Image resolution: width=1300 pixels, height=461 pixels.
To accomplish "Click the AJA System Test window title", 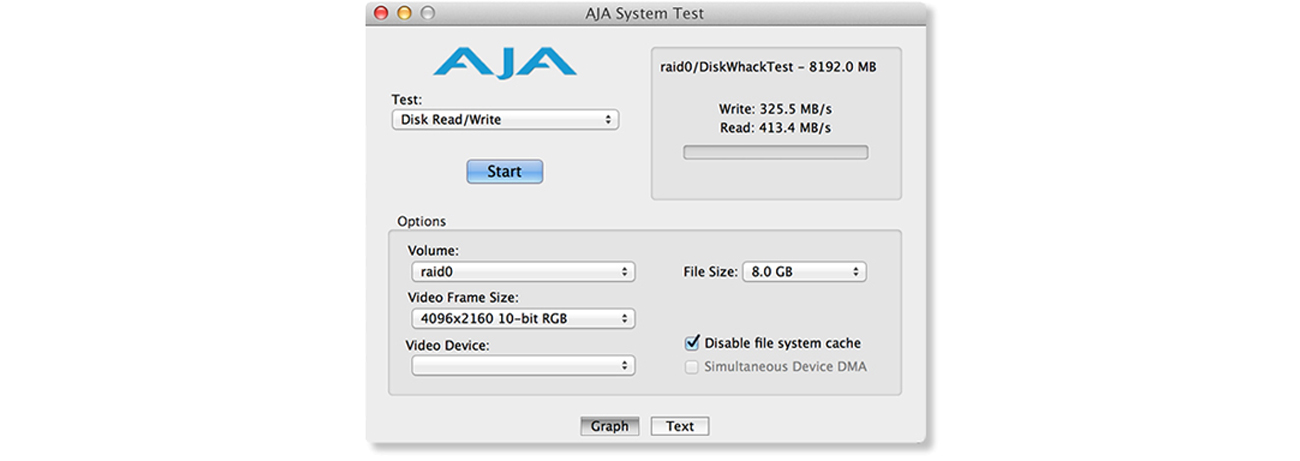I will pyautogui.click(x=644, y=14).
